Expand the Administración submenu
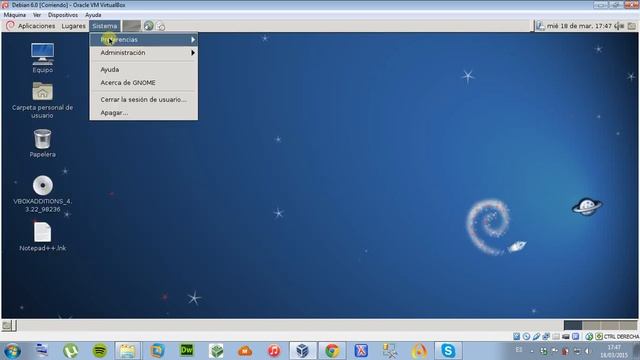640x360 pixels. pos(144,53)
